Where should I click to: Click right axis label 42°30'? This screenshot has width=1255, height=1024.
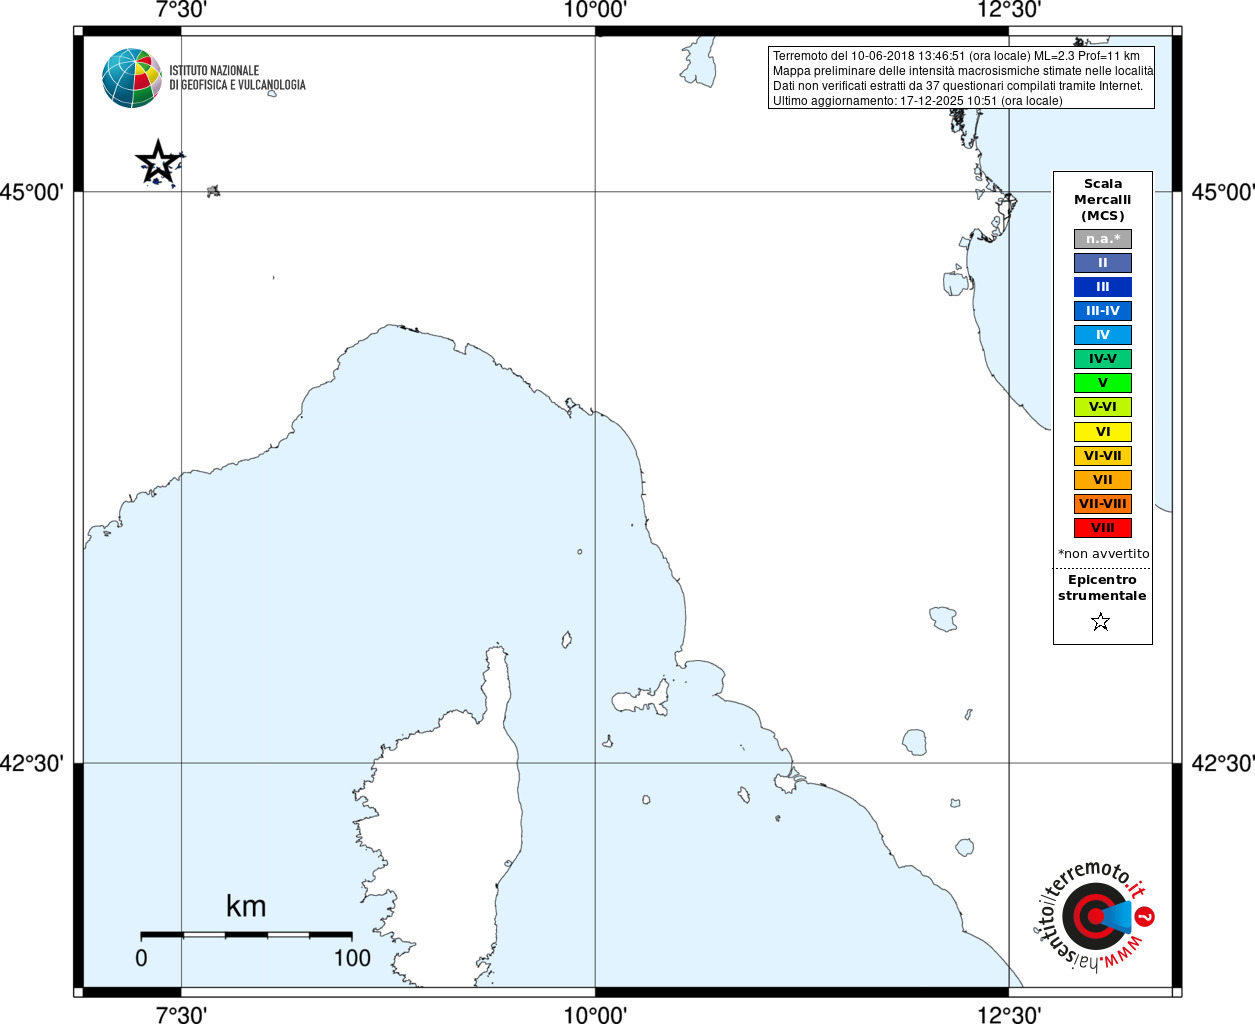tap(1223, 764)
